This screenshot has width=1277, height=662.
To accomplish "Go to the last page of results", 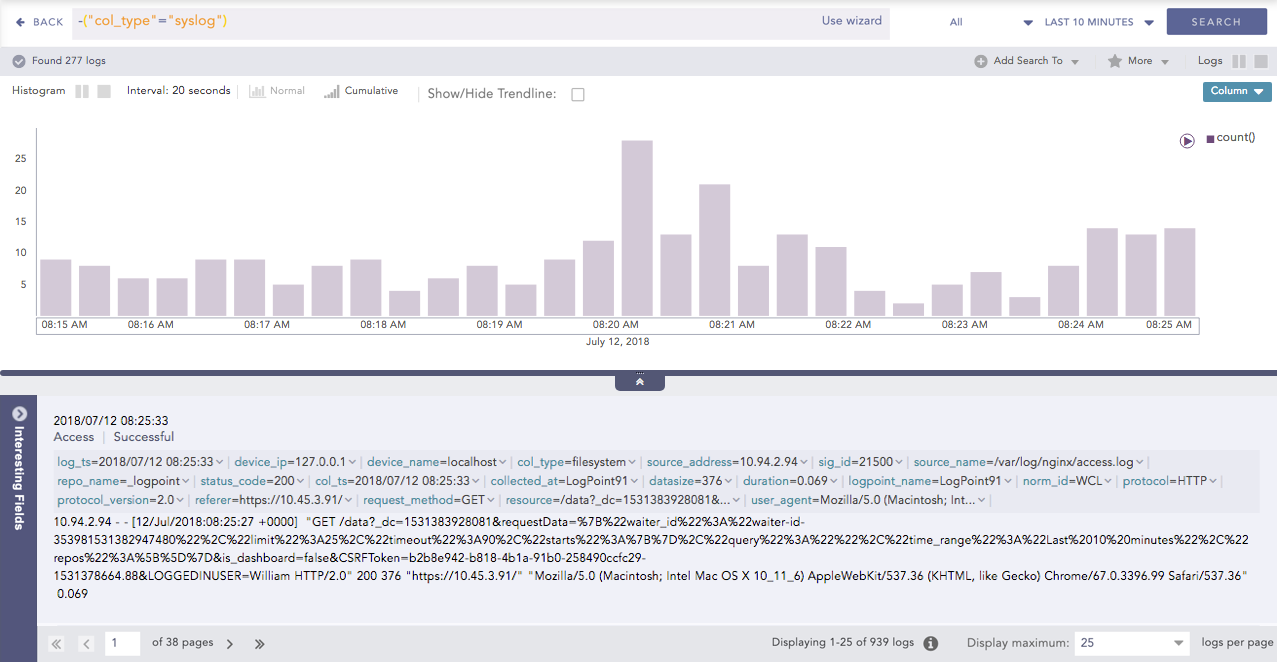I will tap(260, 644).
